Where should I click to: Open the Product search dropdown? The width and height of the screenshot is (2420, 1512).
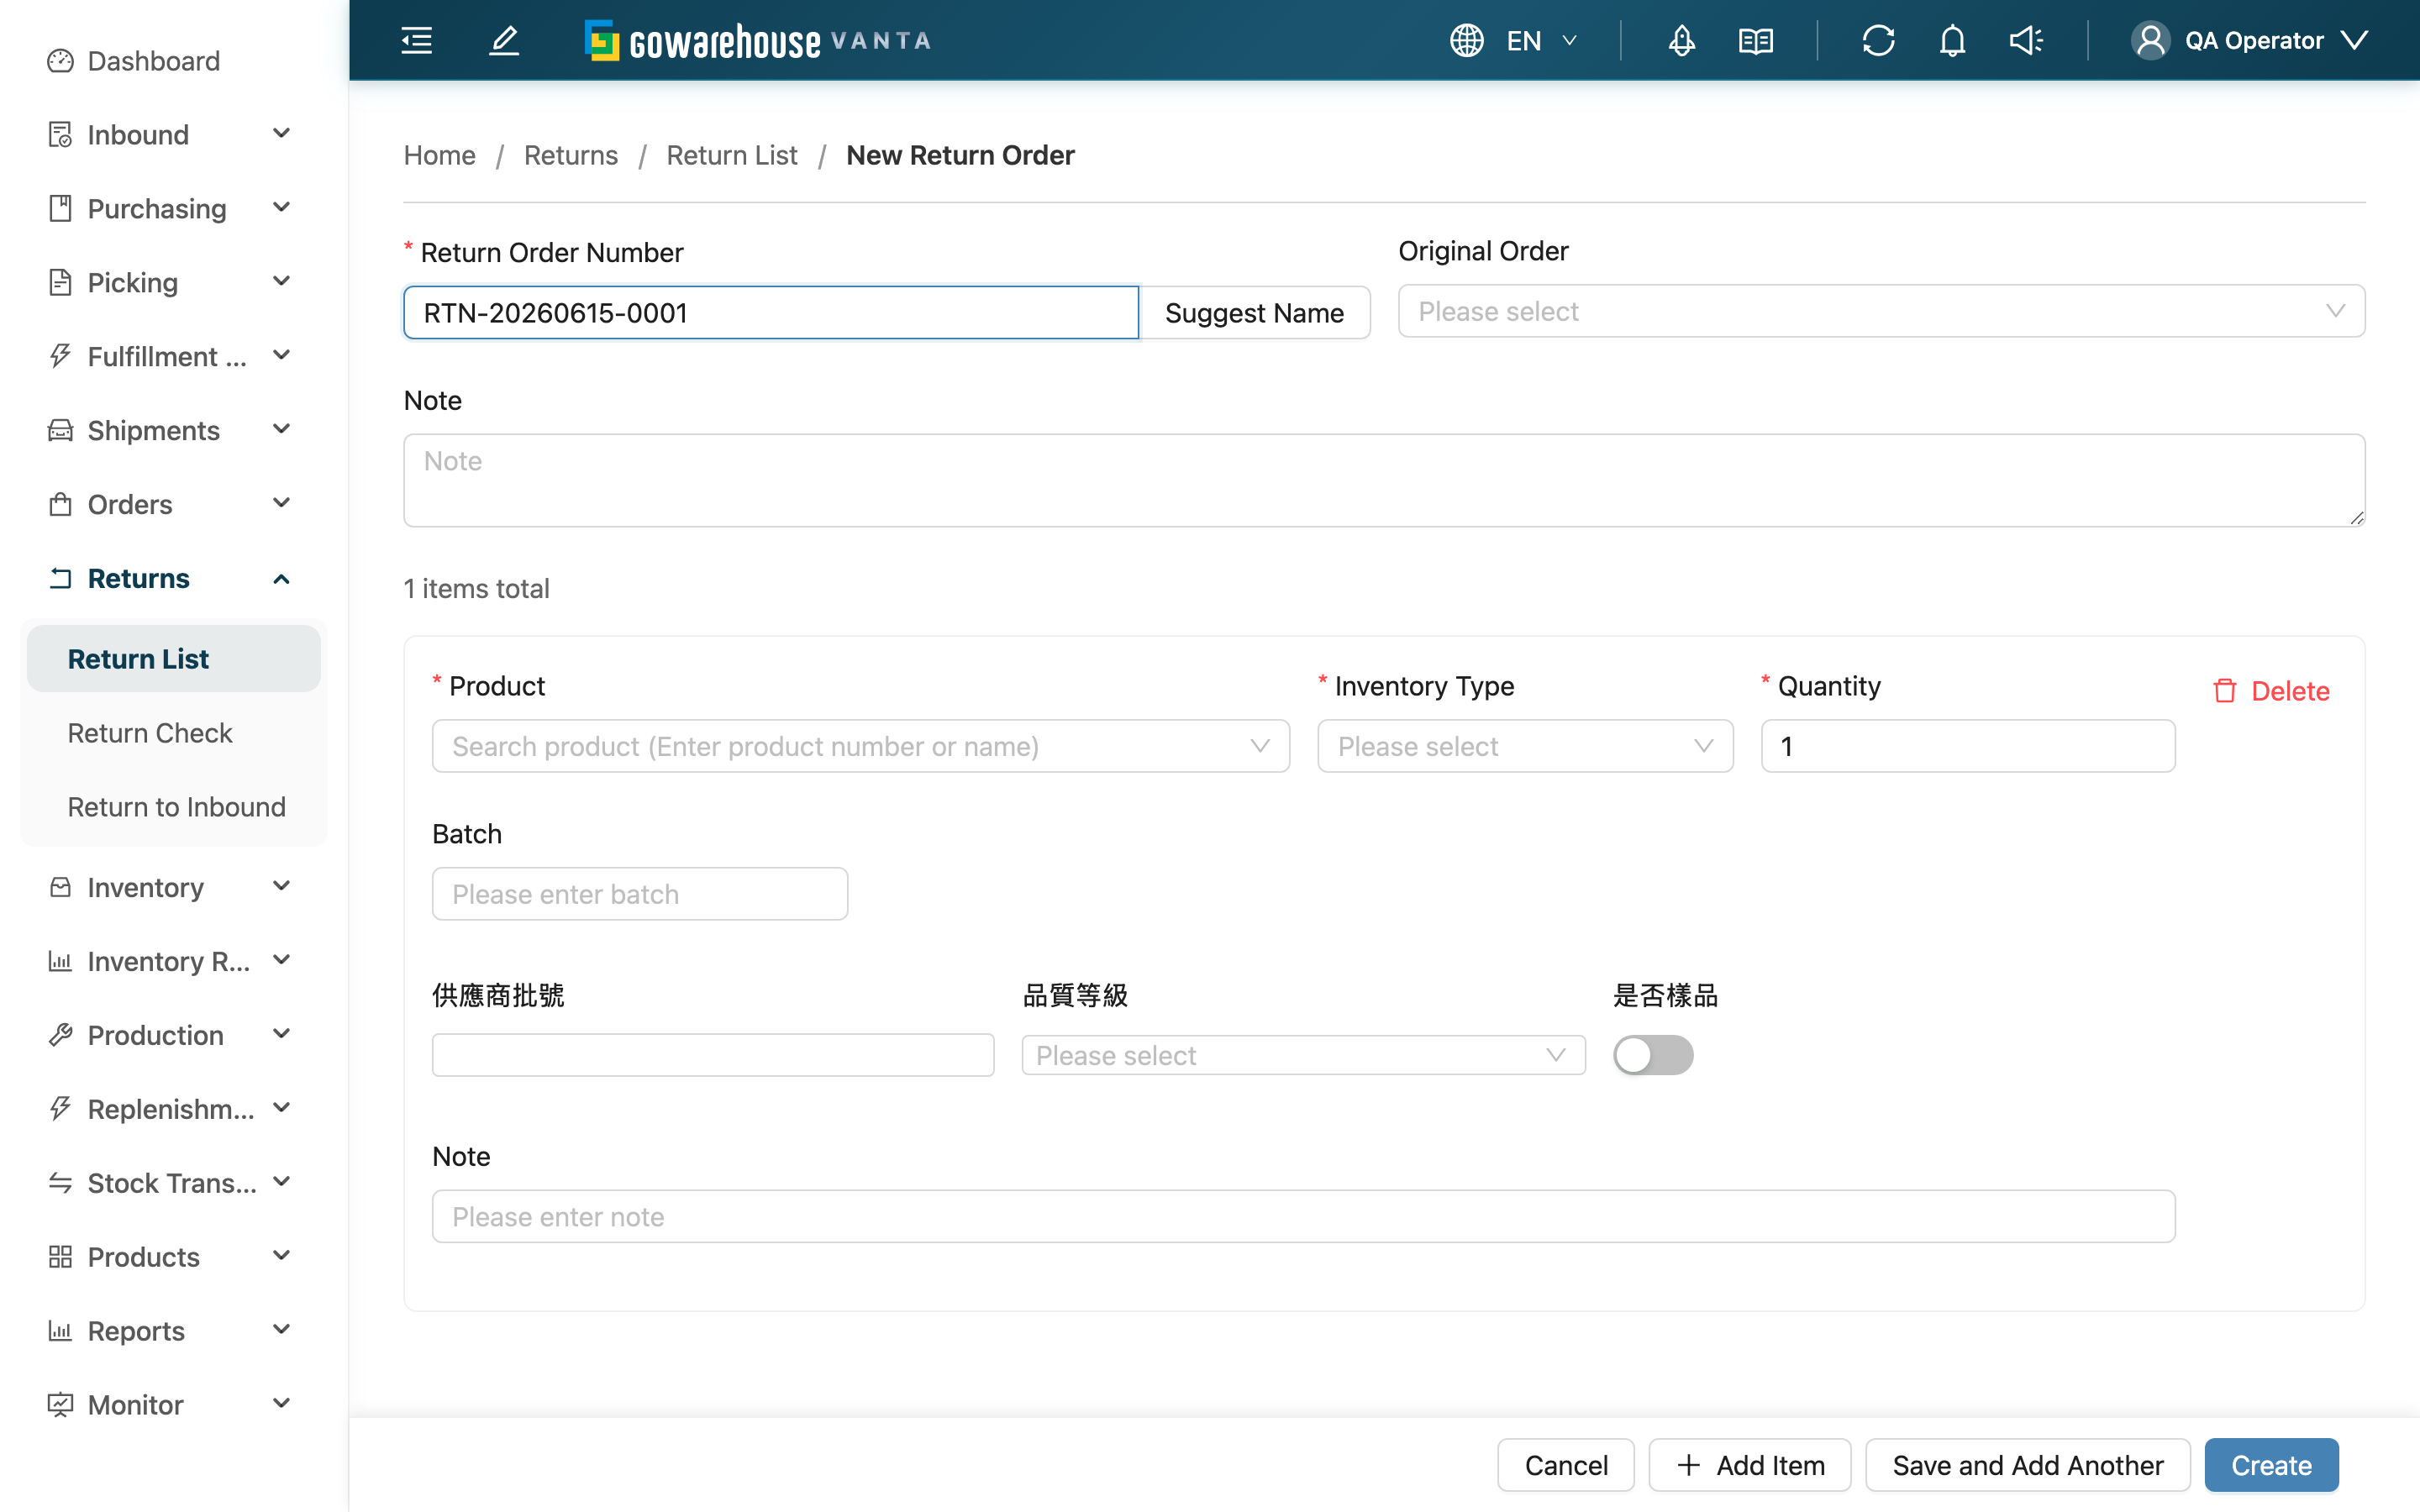tap(860, 746)
